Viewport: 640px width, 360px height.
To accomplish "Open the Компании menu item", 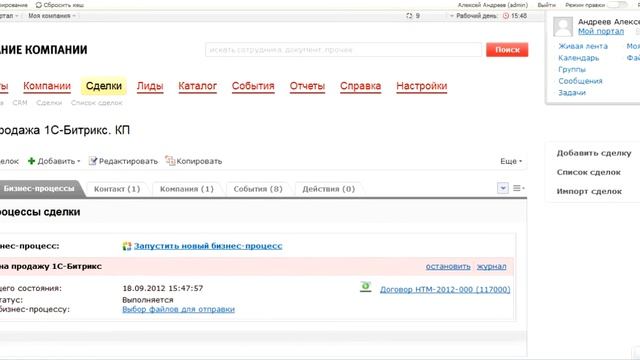I will [x=47, y=86].
